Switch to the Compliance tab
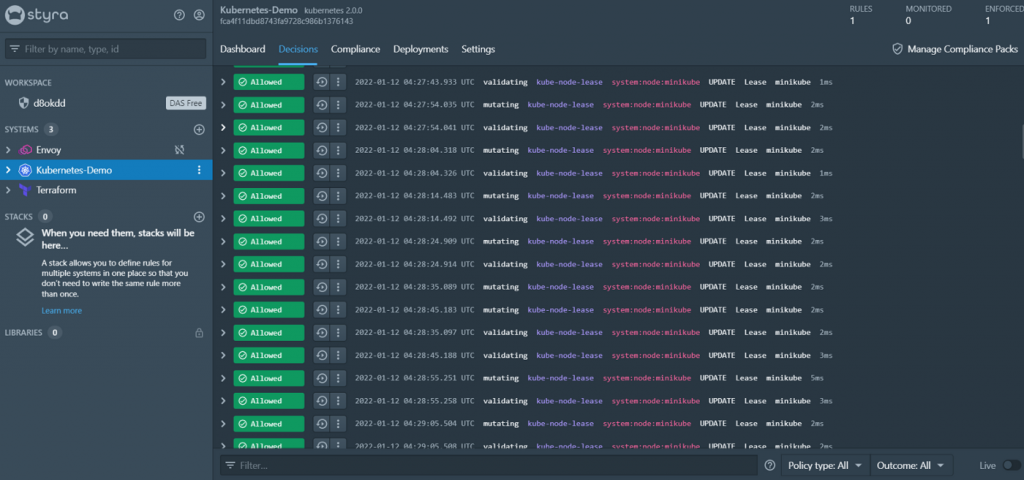Image resolution: width=1024 pixels, height=480 pixels. click(x=355, y=50)
